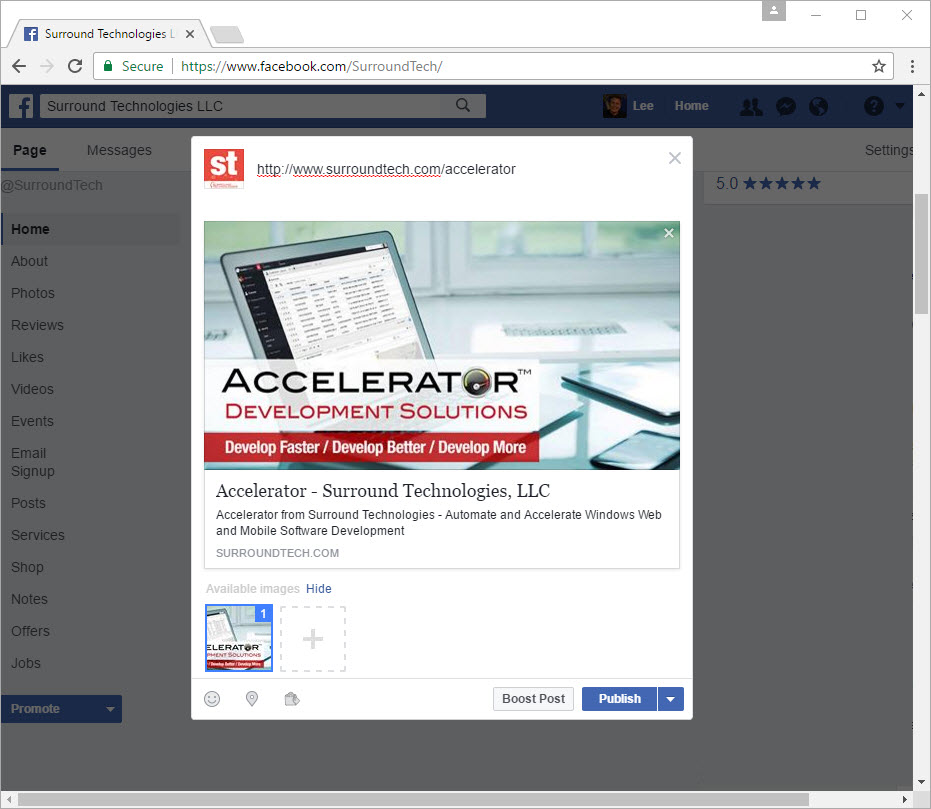The image size is (931, 809).
Task: Select the first available image thumbnail
Action: pos(239,638)
